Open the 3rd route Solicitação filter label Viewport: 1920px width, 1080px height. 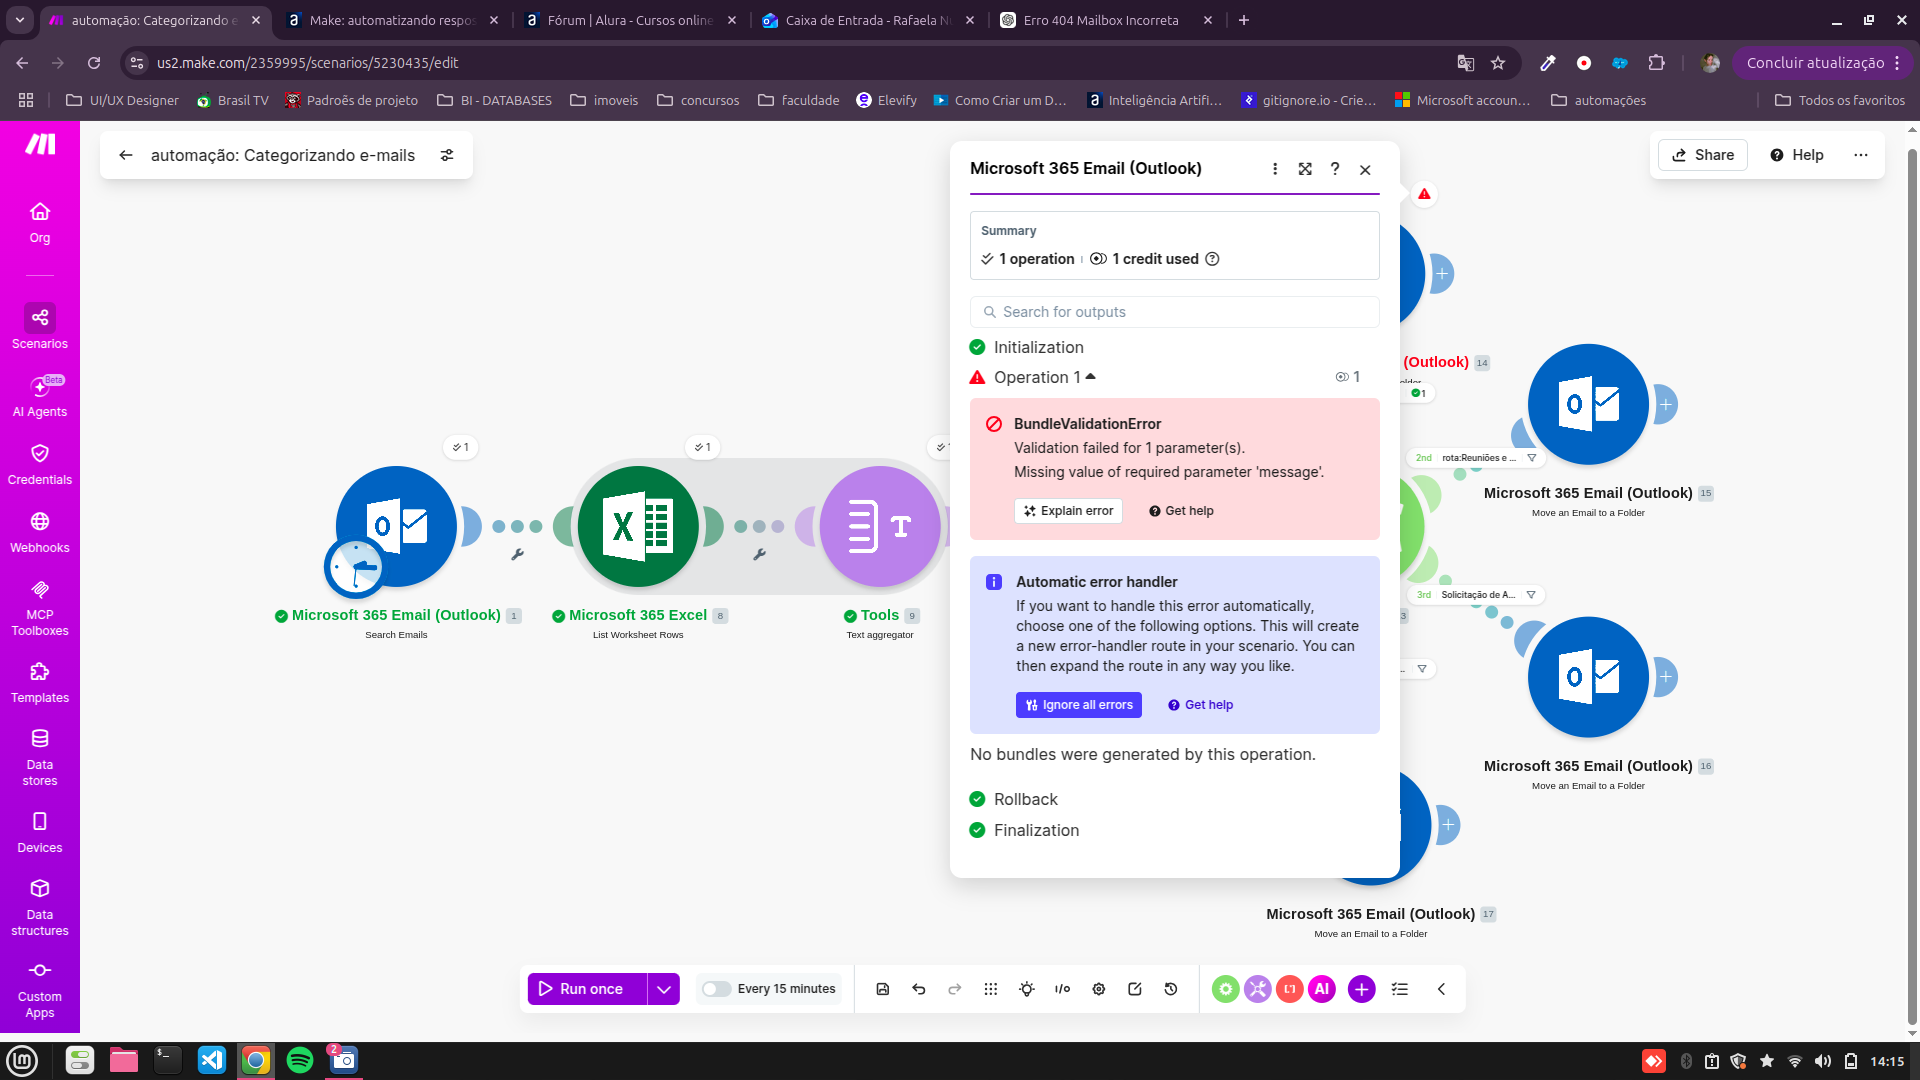click(x=1476, y=595)
